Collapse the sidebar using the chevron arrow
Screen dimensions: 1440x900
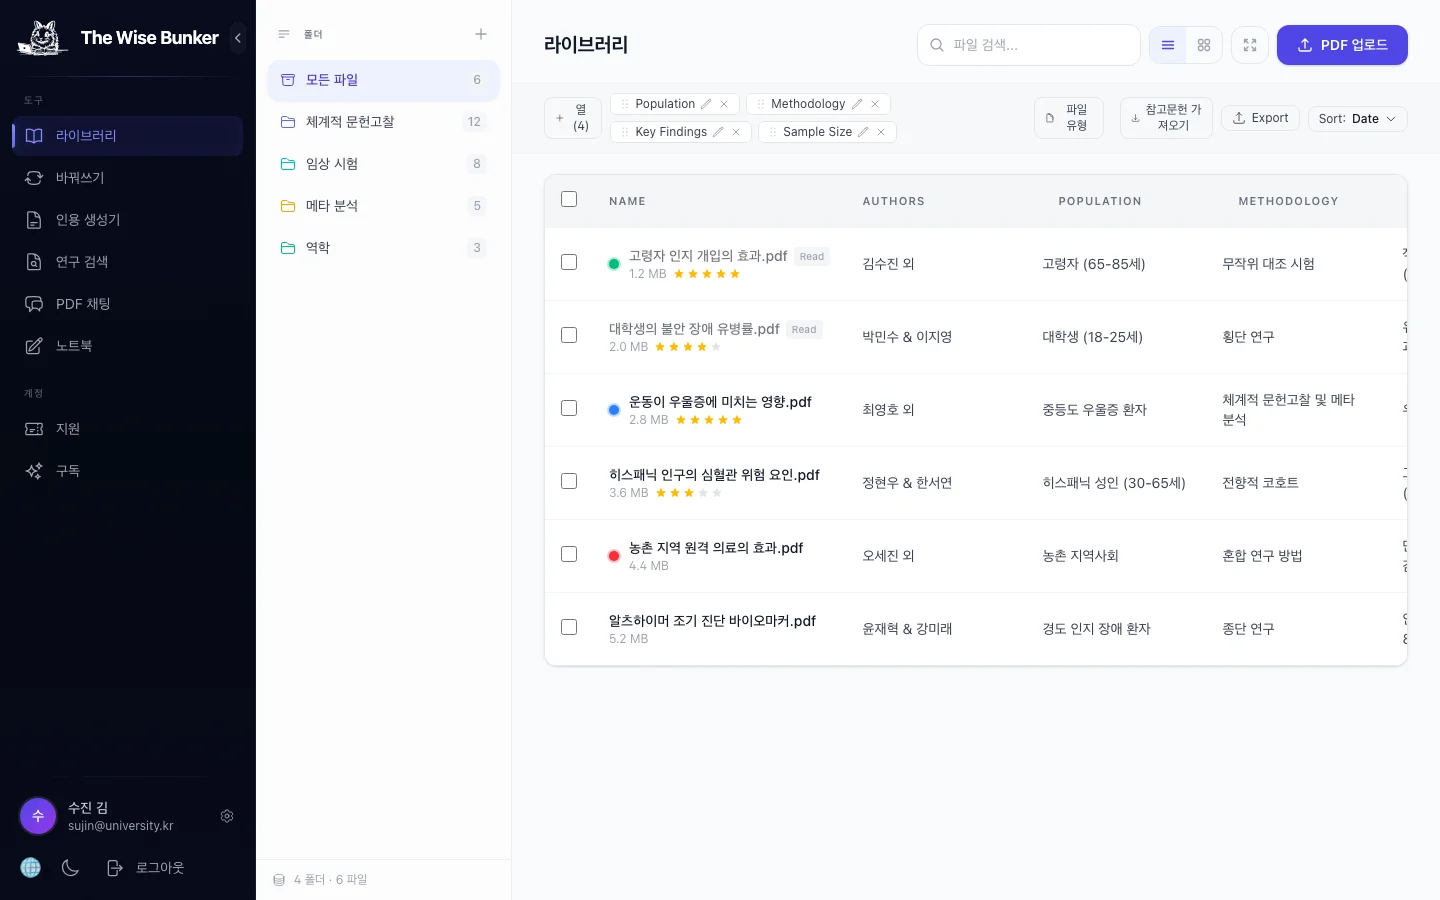238,38
